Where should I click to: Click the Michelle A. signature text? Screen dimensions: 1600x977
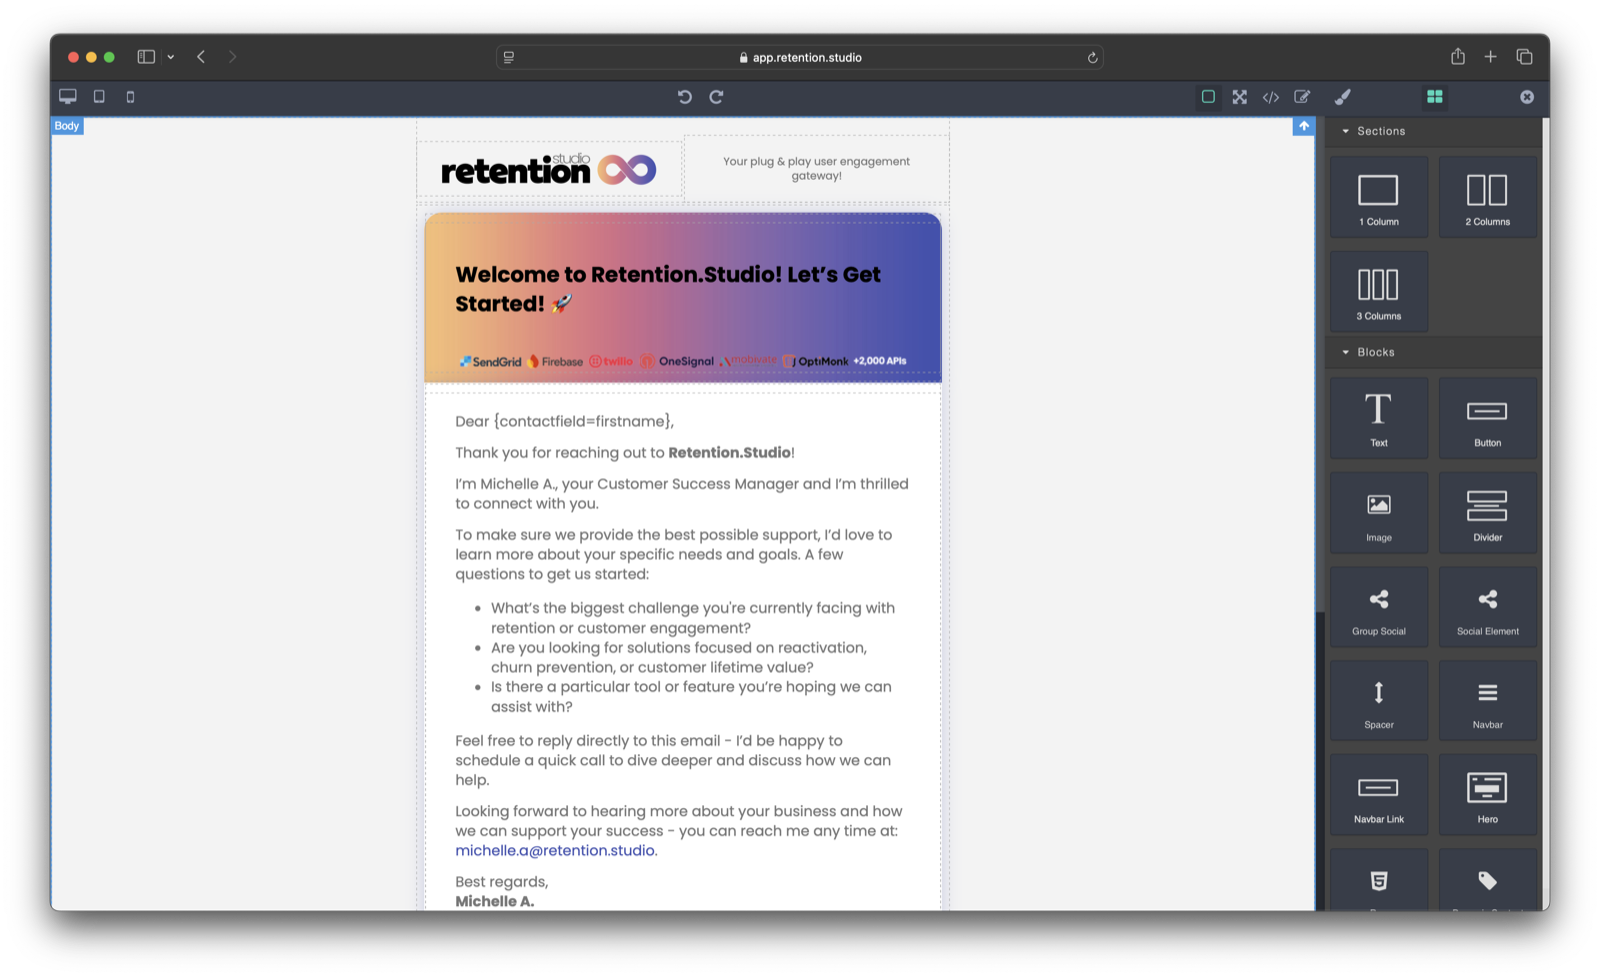point(495,902)
